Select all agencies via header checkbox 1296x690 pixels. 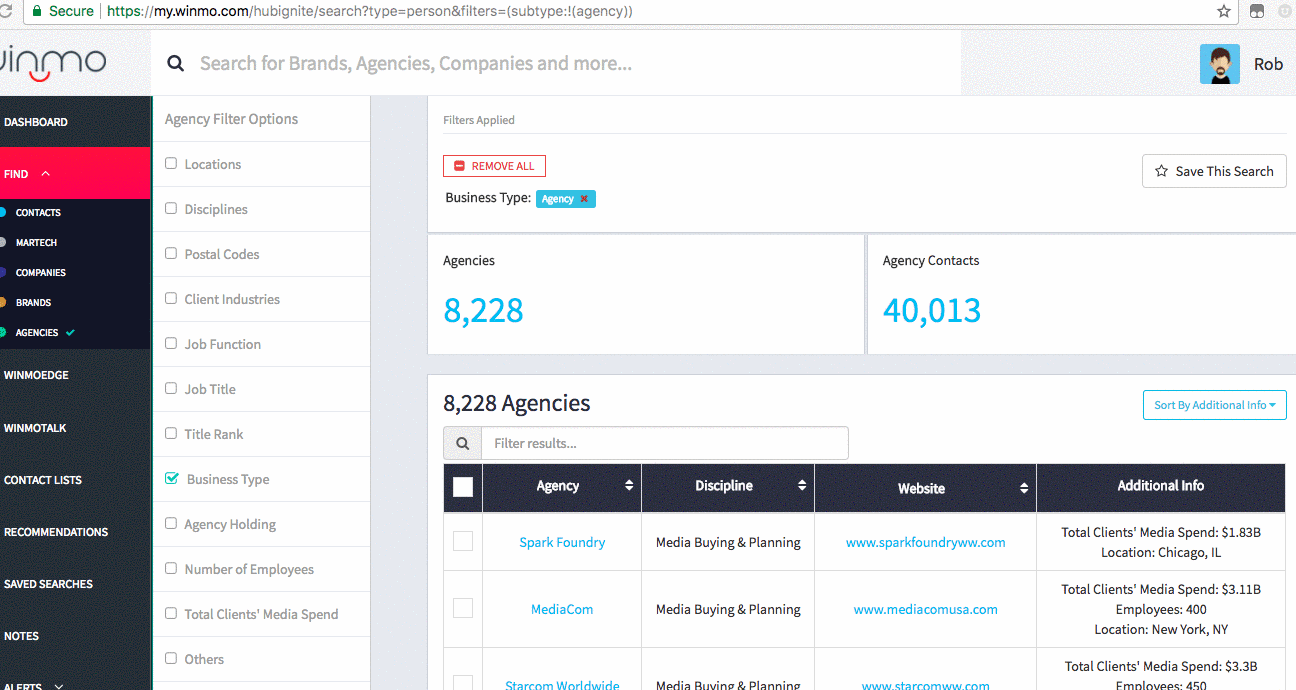pos(463,487)
